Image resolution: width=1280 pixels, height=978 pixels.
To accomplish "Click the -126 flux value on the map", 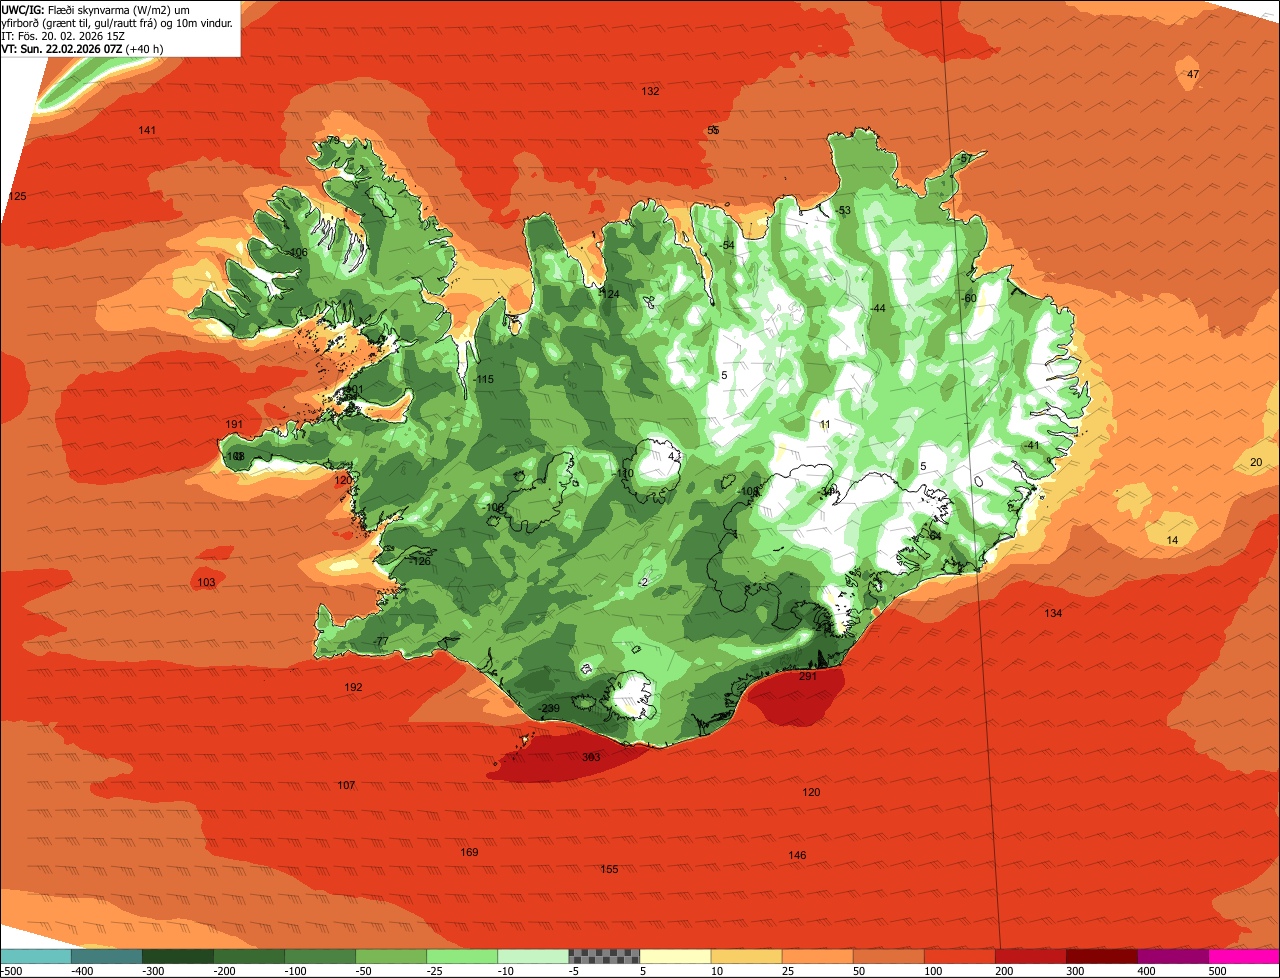I will (420, 561).
